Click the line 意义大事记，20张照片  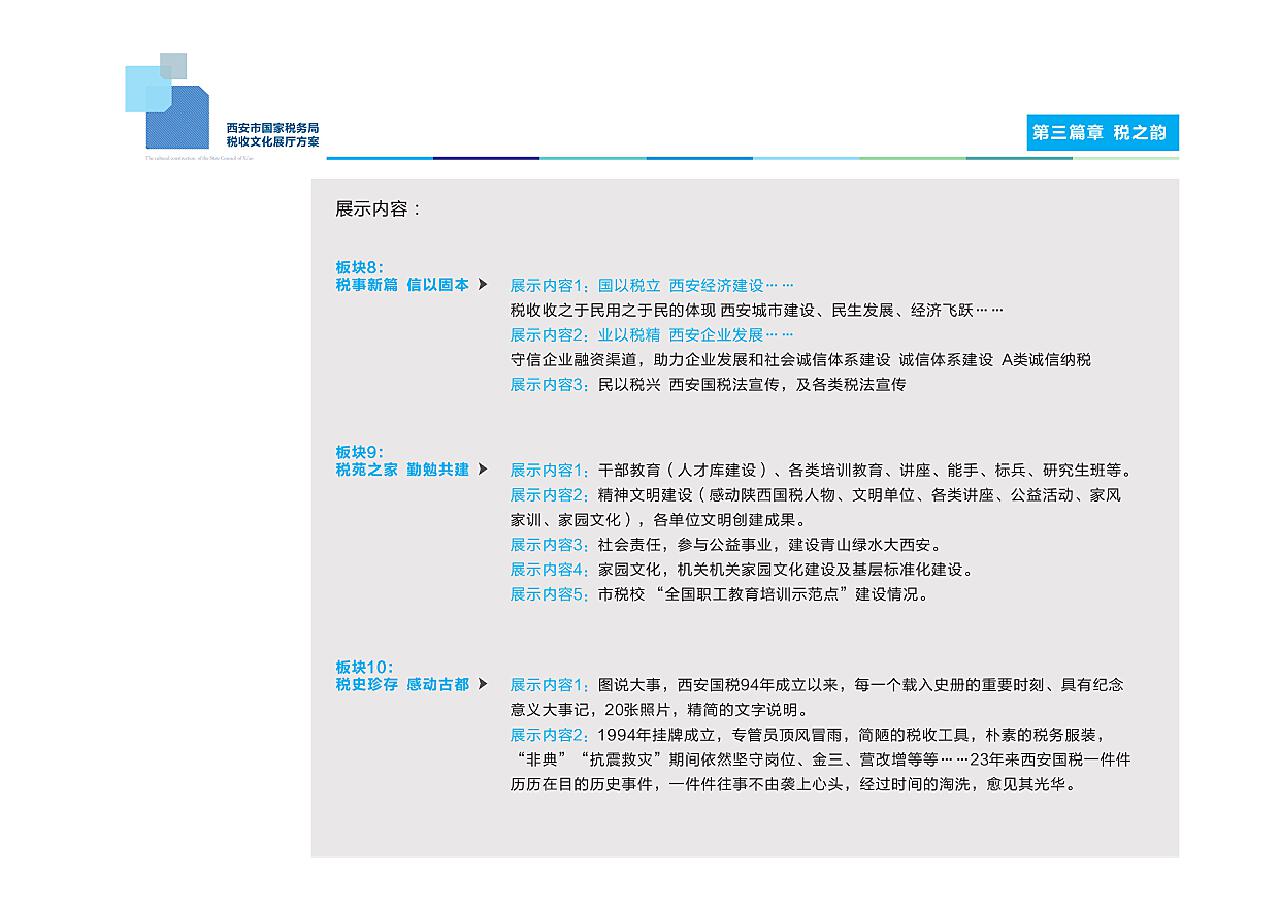(660, 710)
